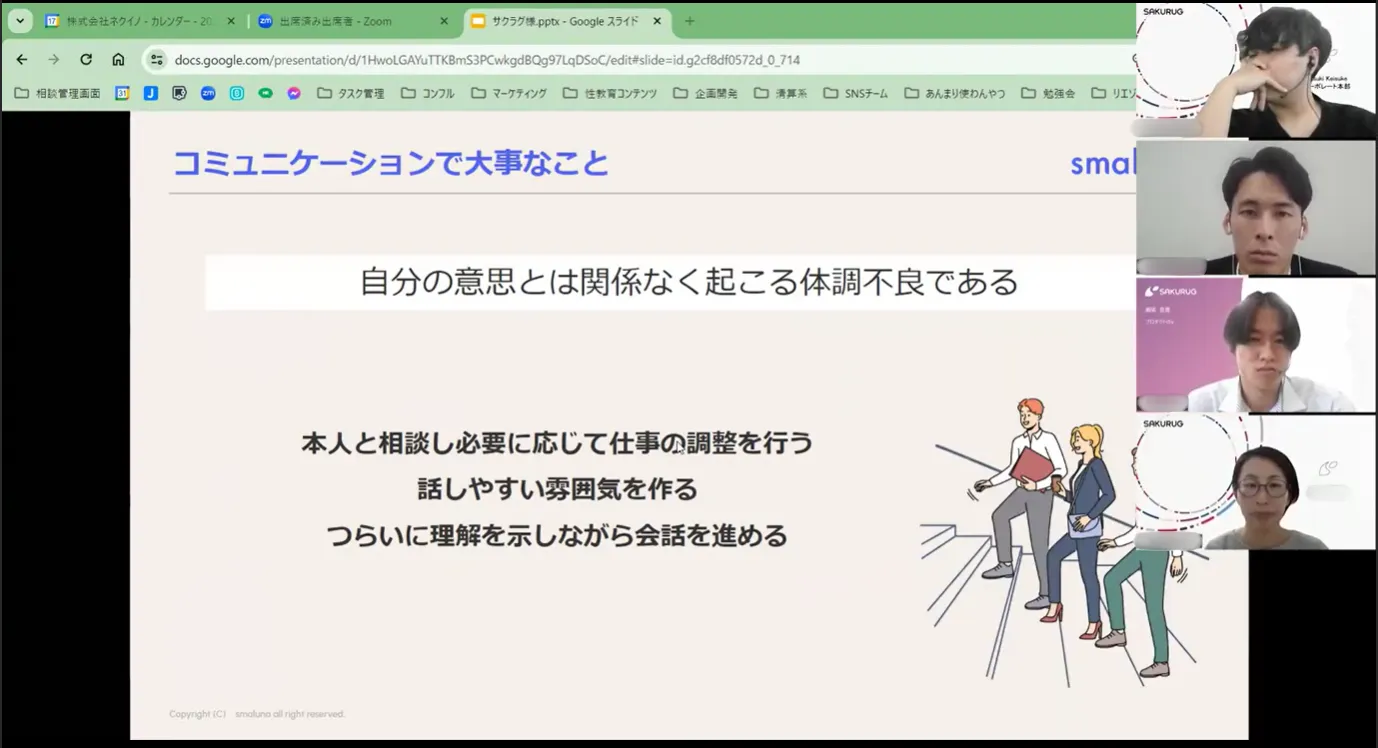Expand the tab search chevron
This screenshot has height=748, width=1378.
(20, 20)
